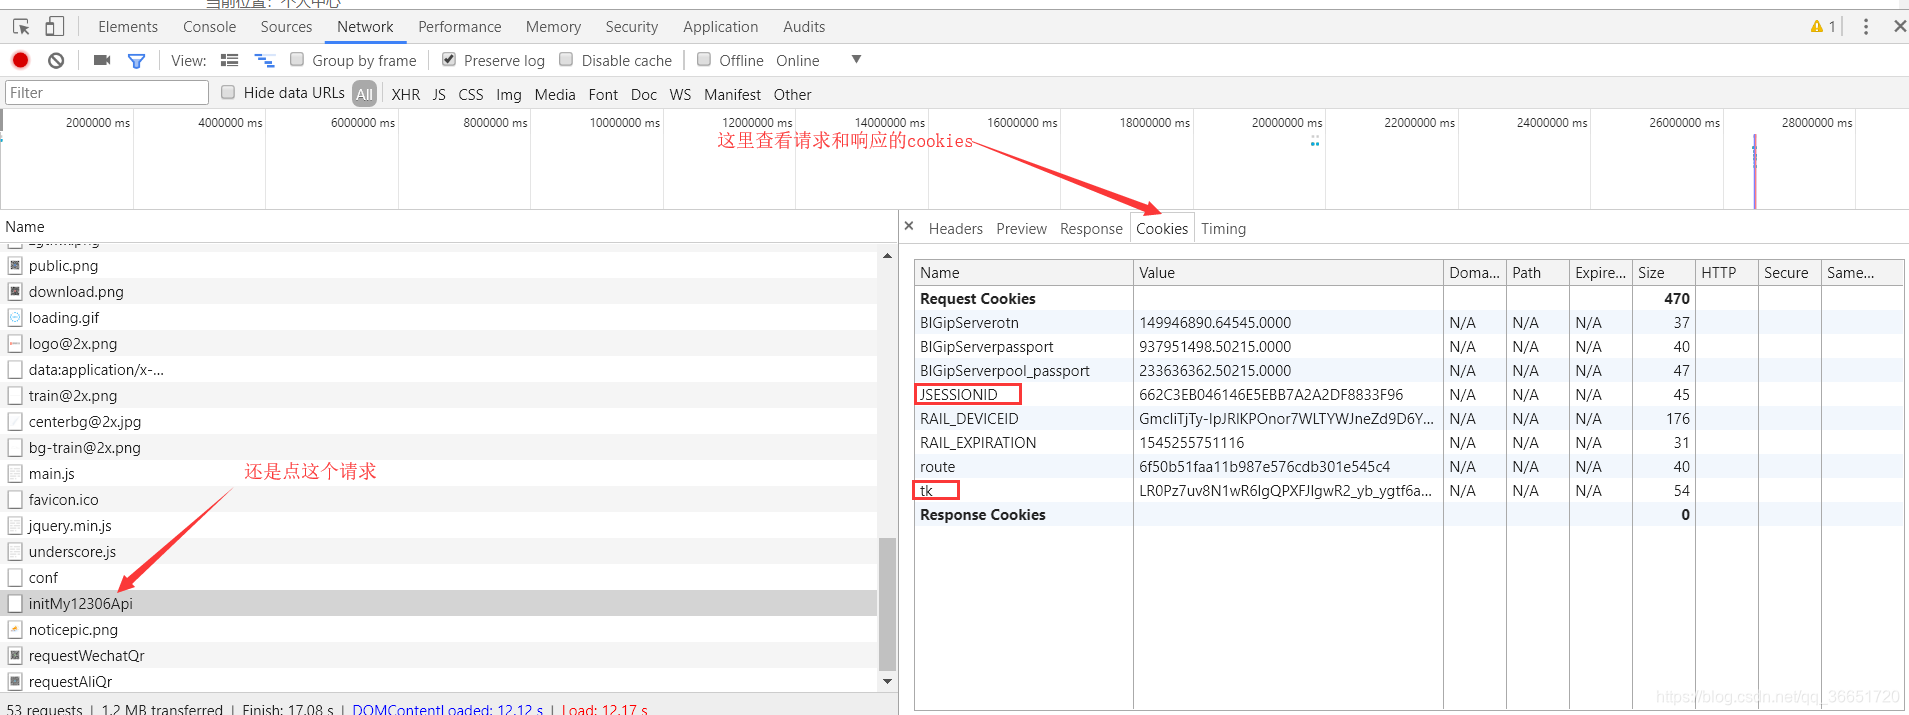Filter requests by Manifest
1909x715 pixels.
(x=732, y=95)
